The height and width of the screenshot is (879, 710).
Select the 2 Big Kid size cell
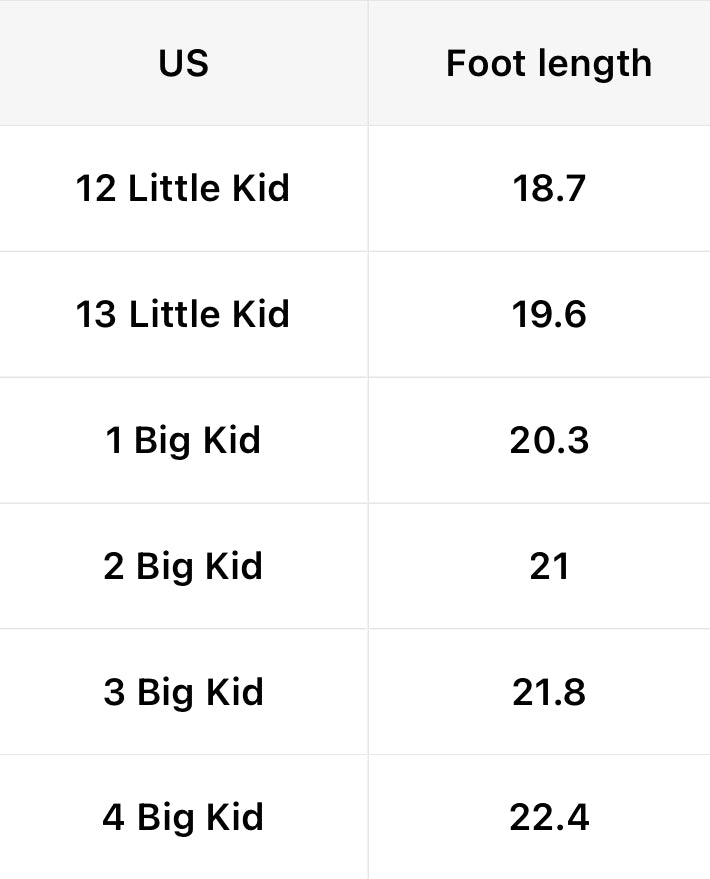click(x=183, y=566)
